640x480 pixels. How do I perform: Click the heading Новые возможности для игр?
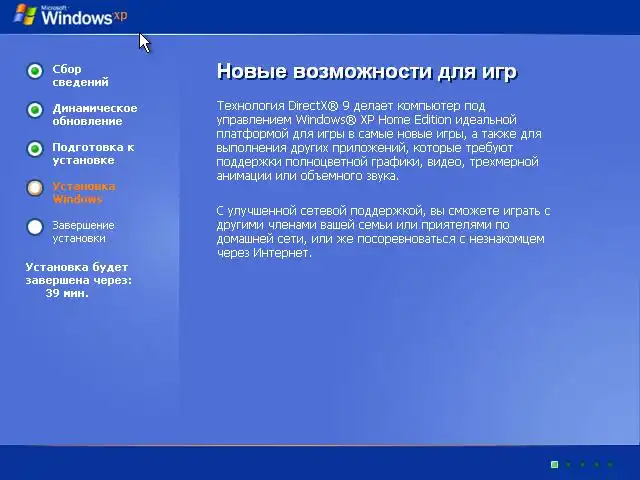click(x=367, y=71)
